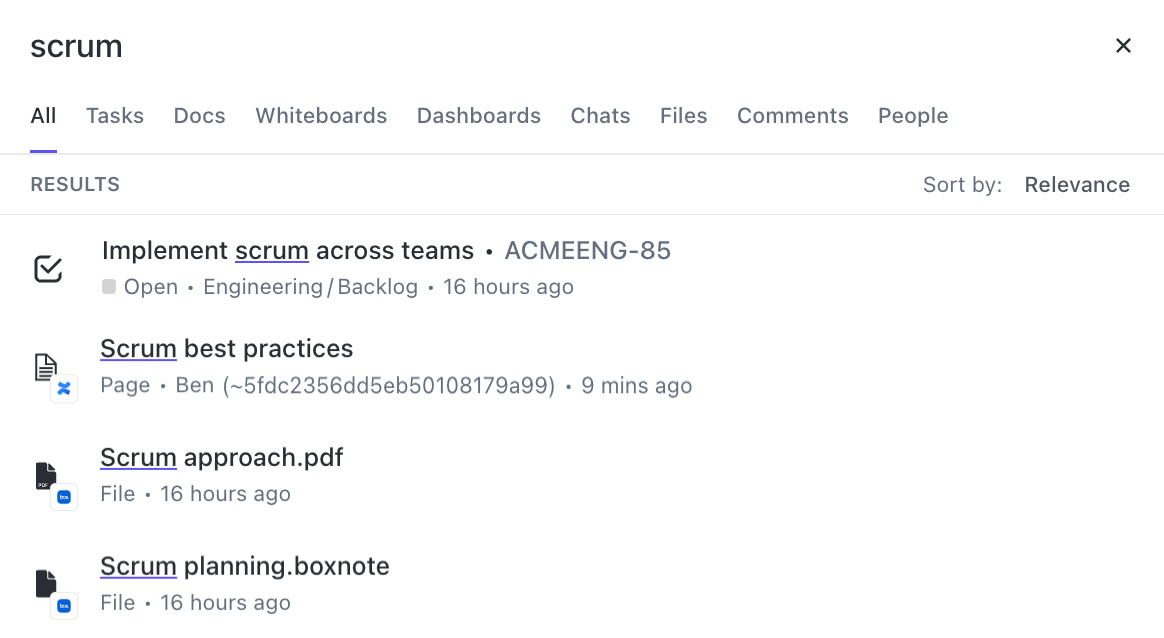Select the Whiteboards tab
Image resolution: width=1164 pixels, height=638 pixels.
click(321, 116)
